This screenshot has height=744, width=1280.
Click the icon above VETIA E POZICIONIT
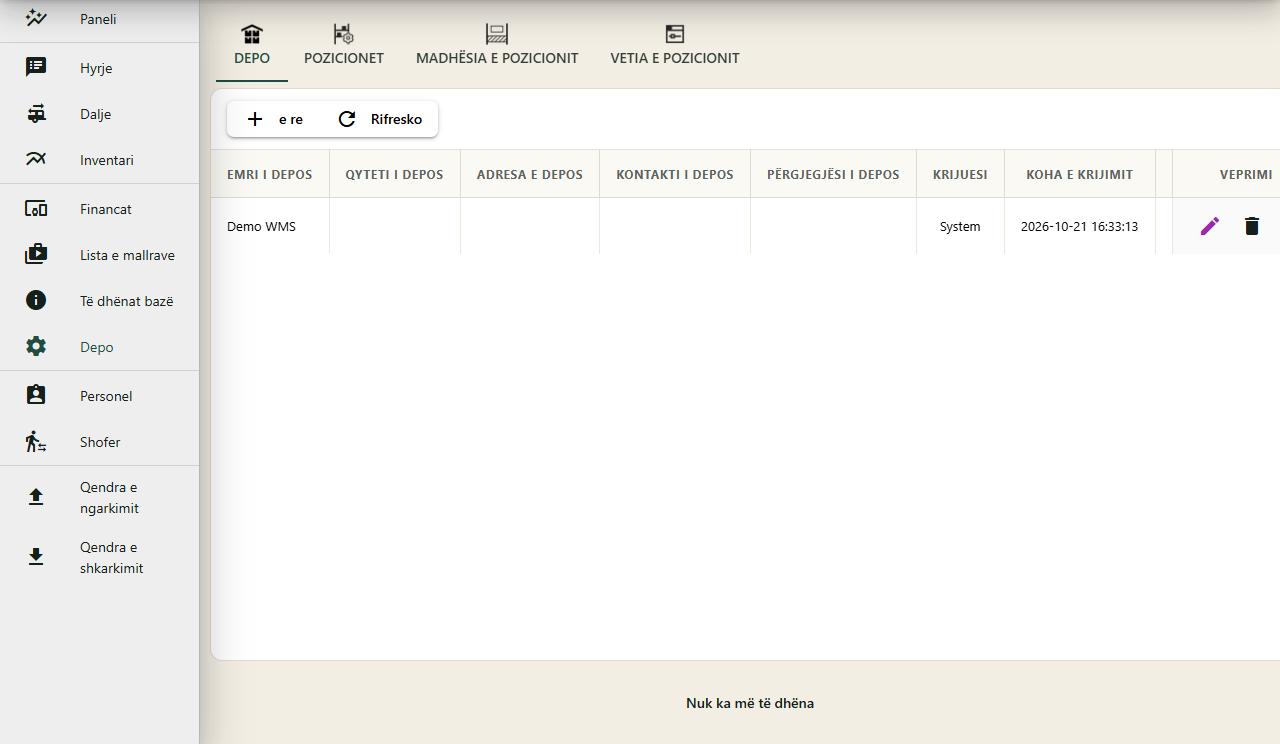click(675, 34)
